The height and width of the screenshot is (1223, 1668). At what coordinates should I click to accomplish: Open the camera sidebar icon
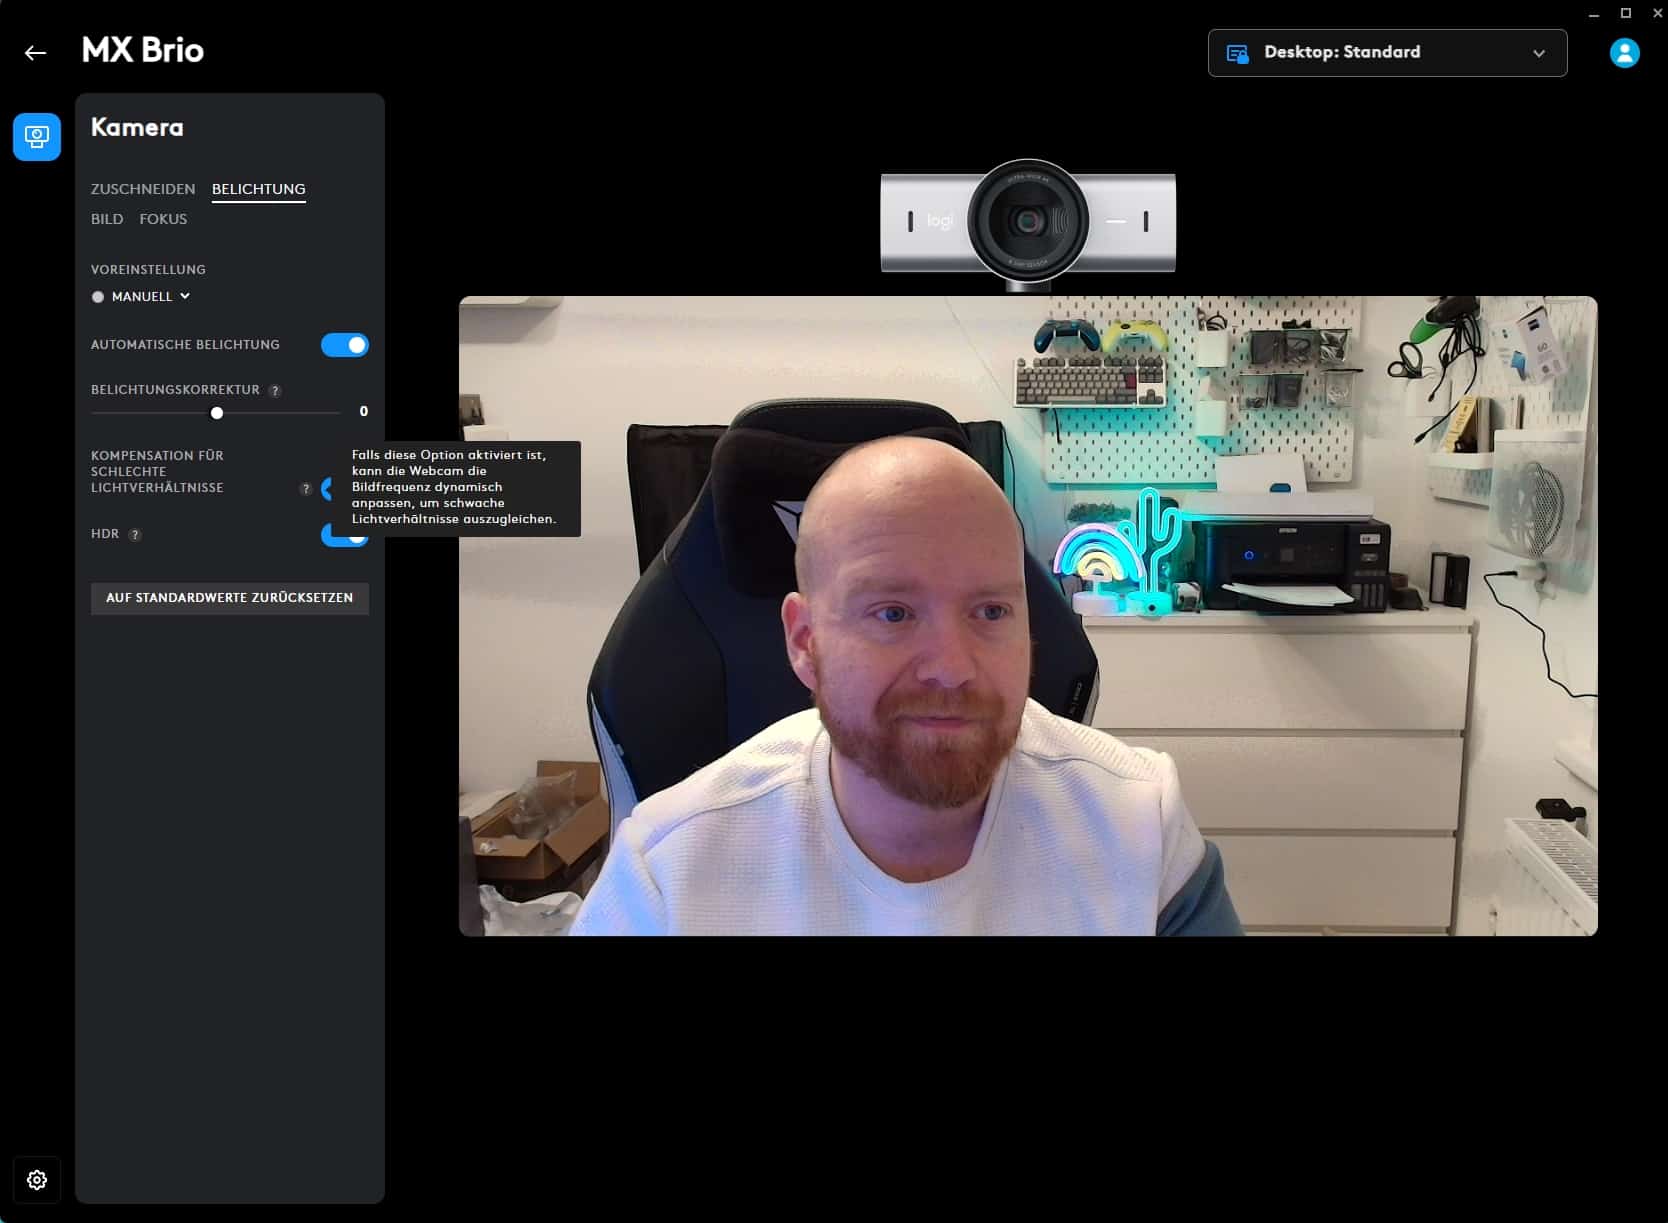(37, 137)
